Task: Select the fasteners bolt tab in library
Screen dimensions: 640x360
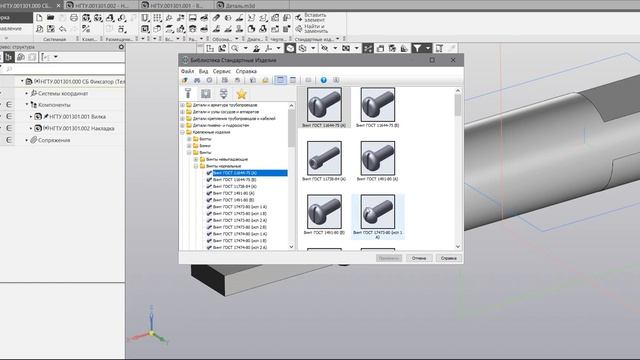Action: 188,94
